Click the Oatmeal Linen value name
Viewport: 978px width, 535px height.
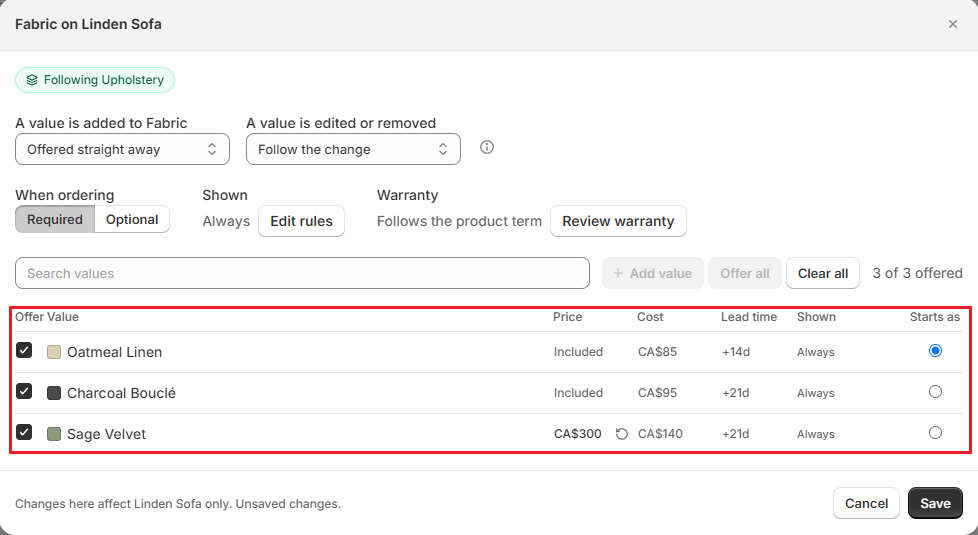(115, 352)
